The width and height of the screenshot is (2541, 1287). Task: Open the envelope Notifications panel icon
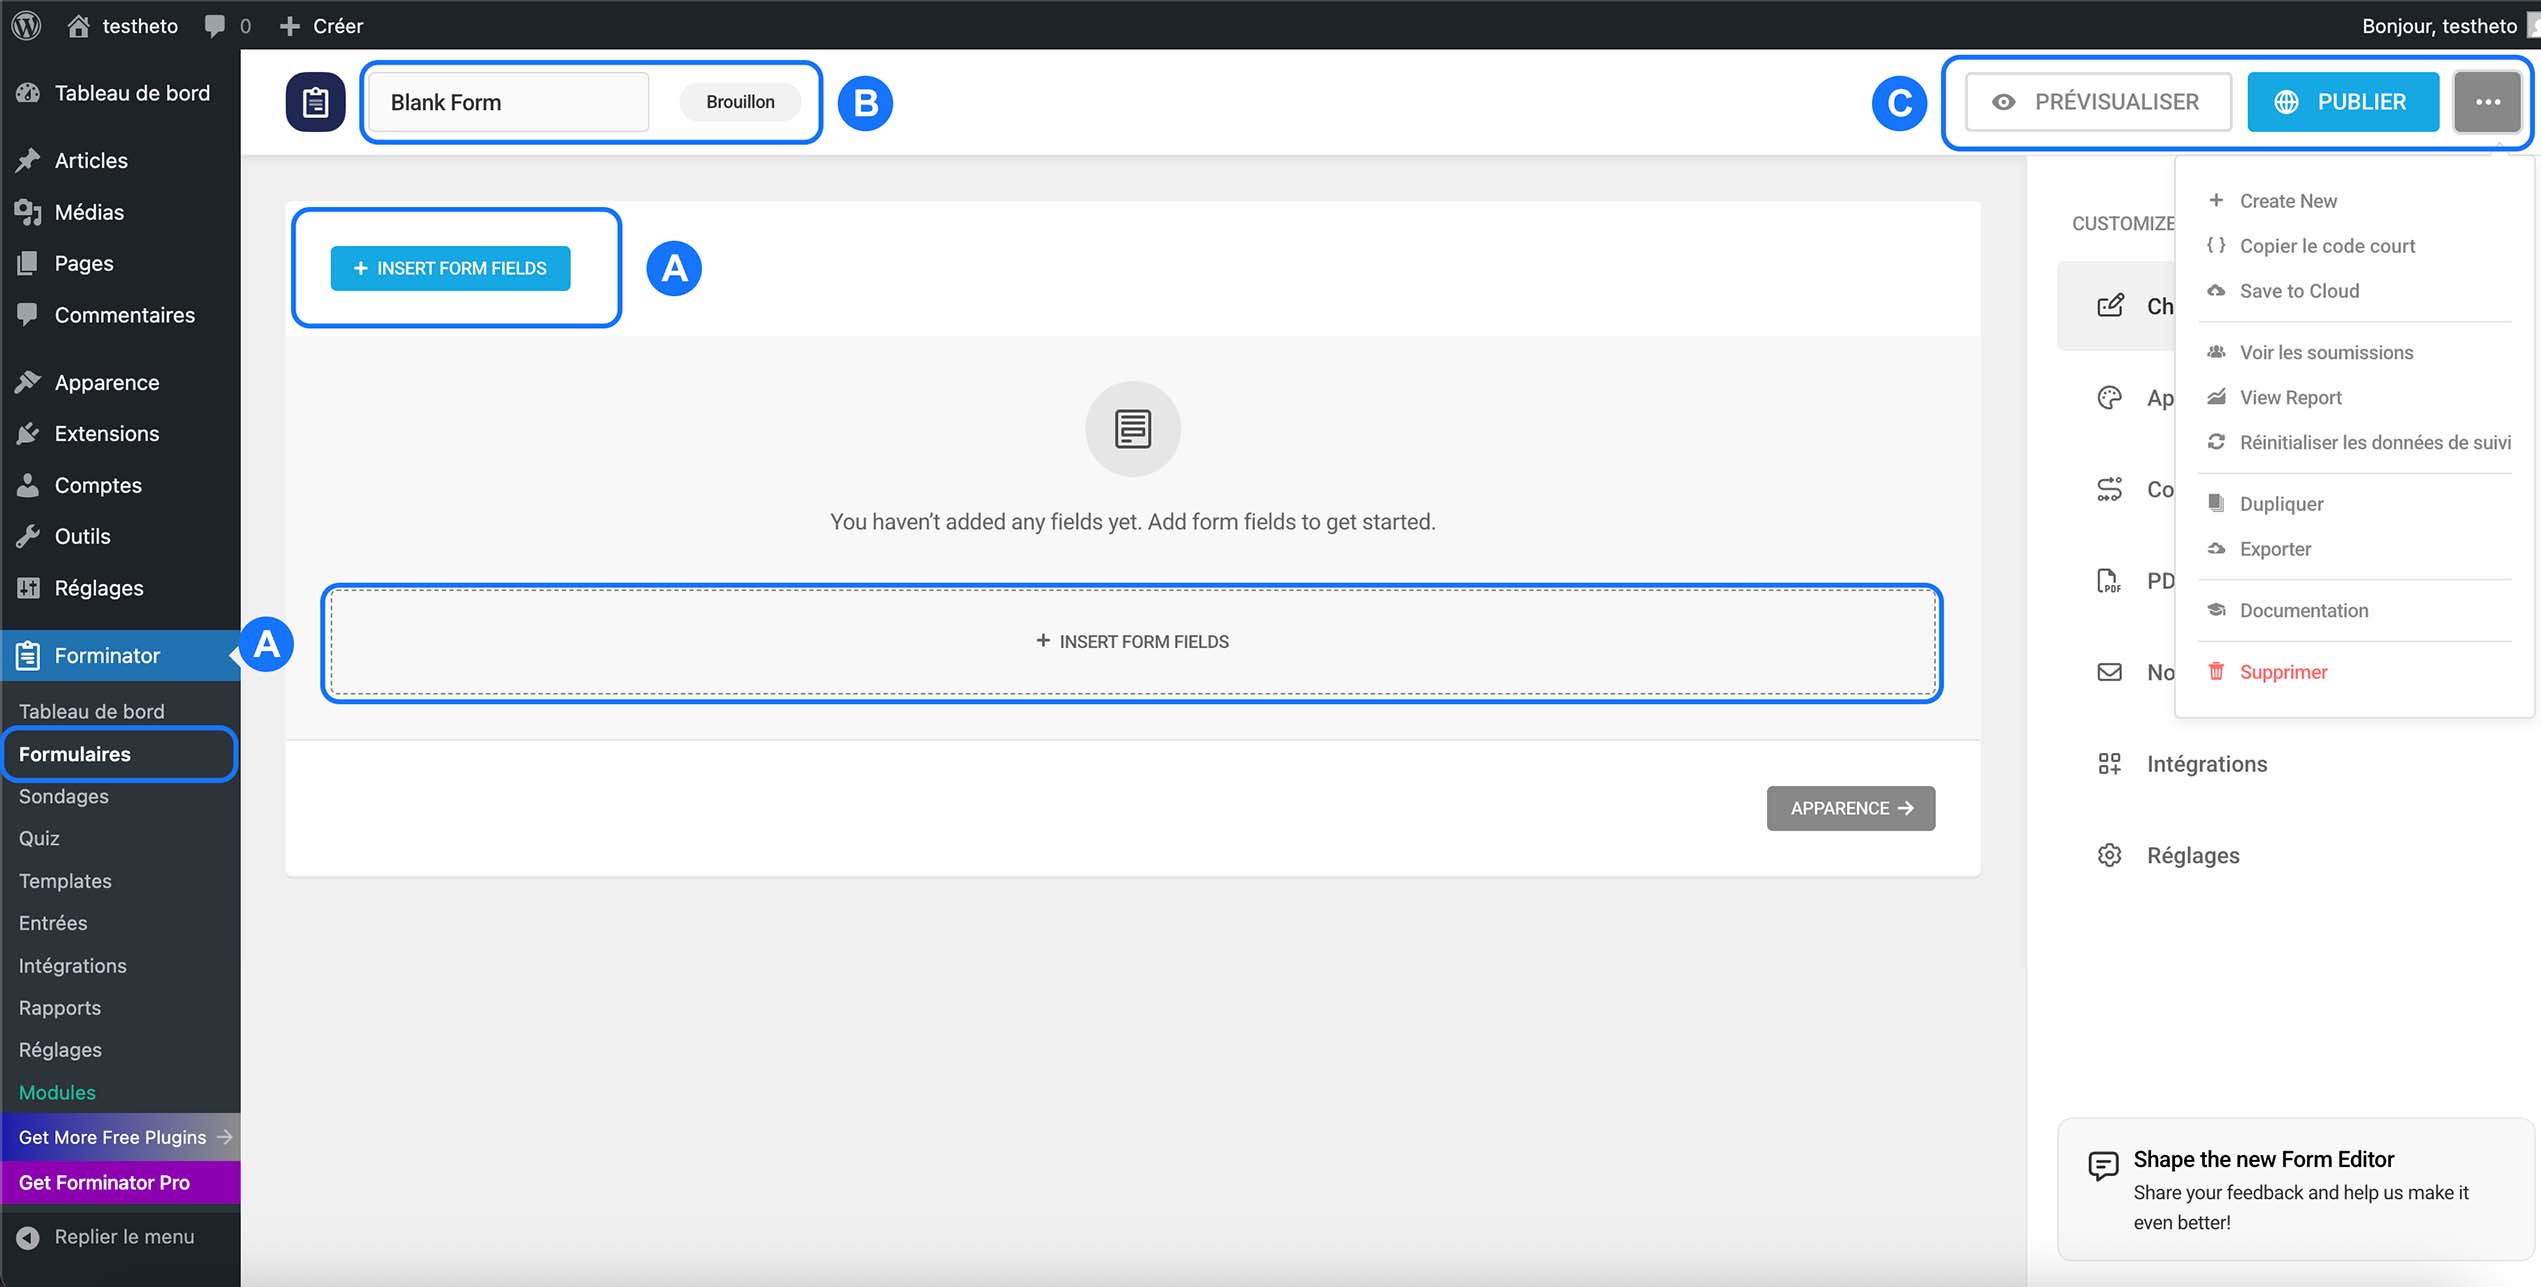point(2110,672)
